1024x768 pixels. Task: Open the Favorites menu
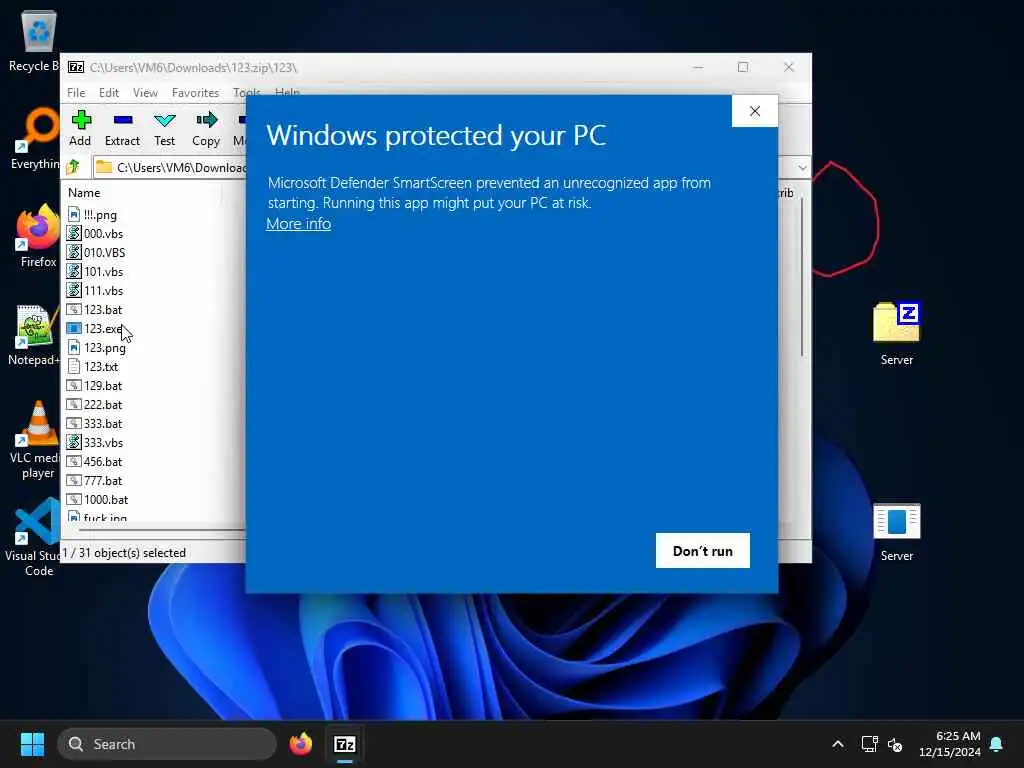click(195, 93)
